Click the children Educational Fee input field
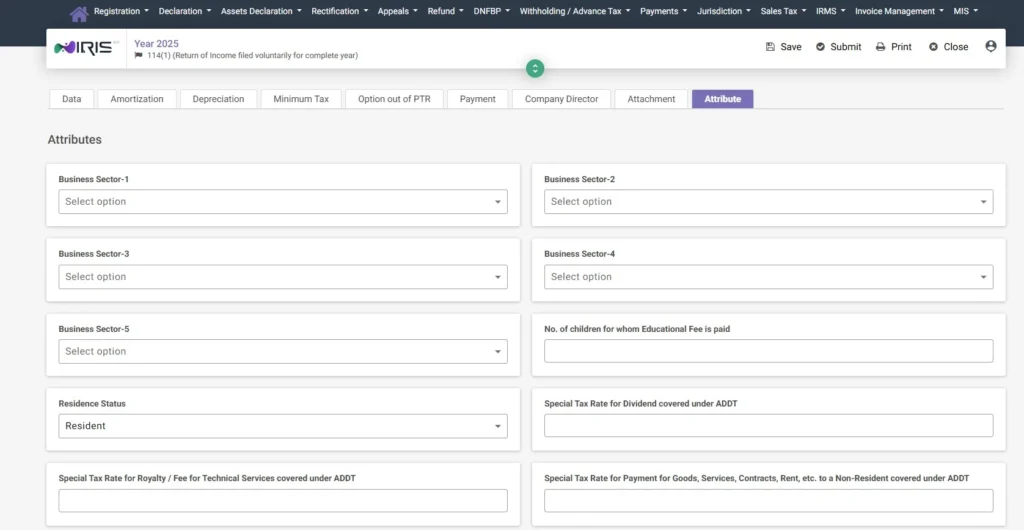This screenshot has height=530, width=1024. pyautogui.click(x=769, y=351)
